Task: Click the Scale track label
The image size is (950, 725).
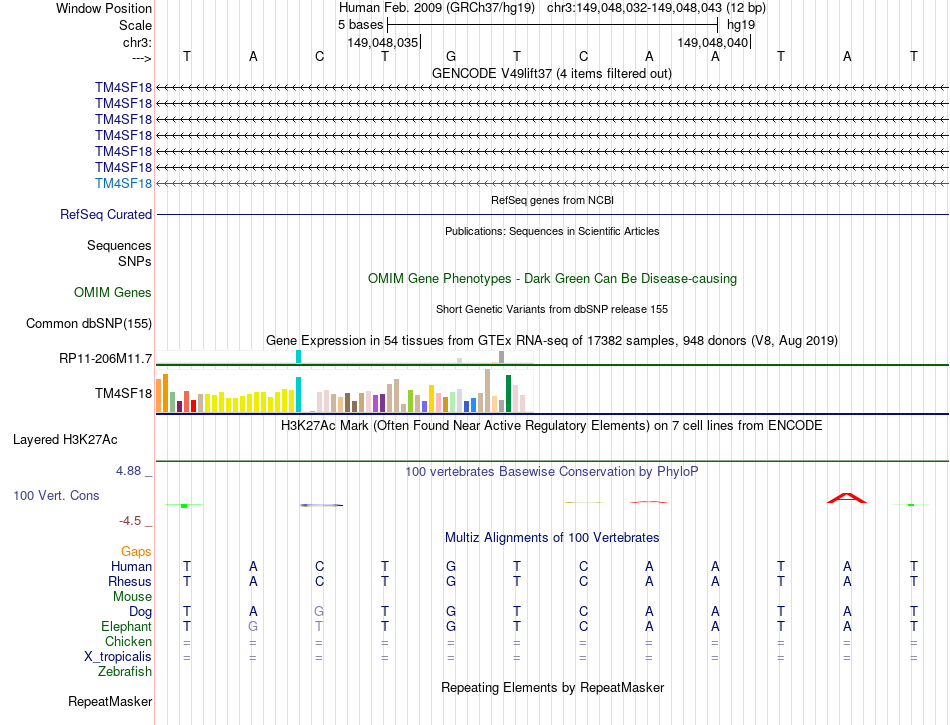Action: point(135,25)
